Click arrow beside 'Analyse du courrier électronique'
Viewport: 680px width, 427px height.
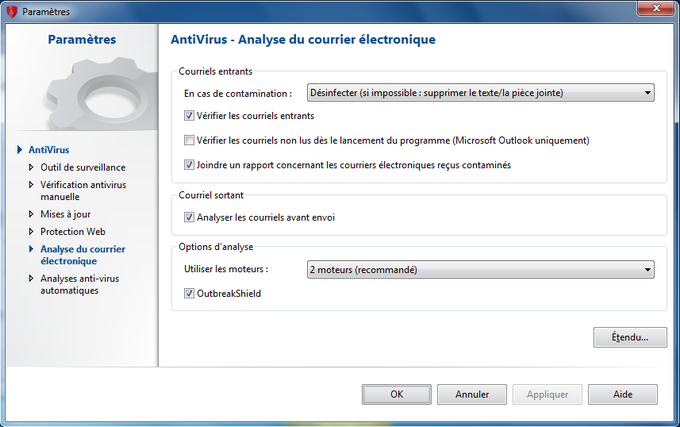coord(31,249)
